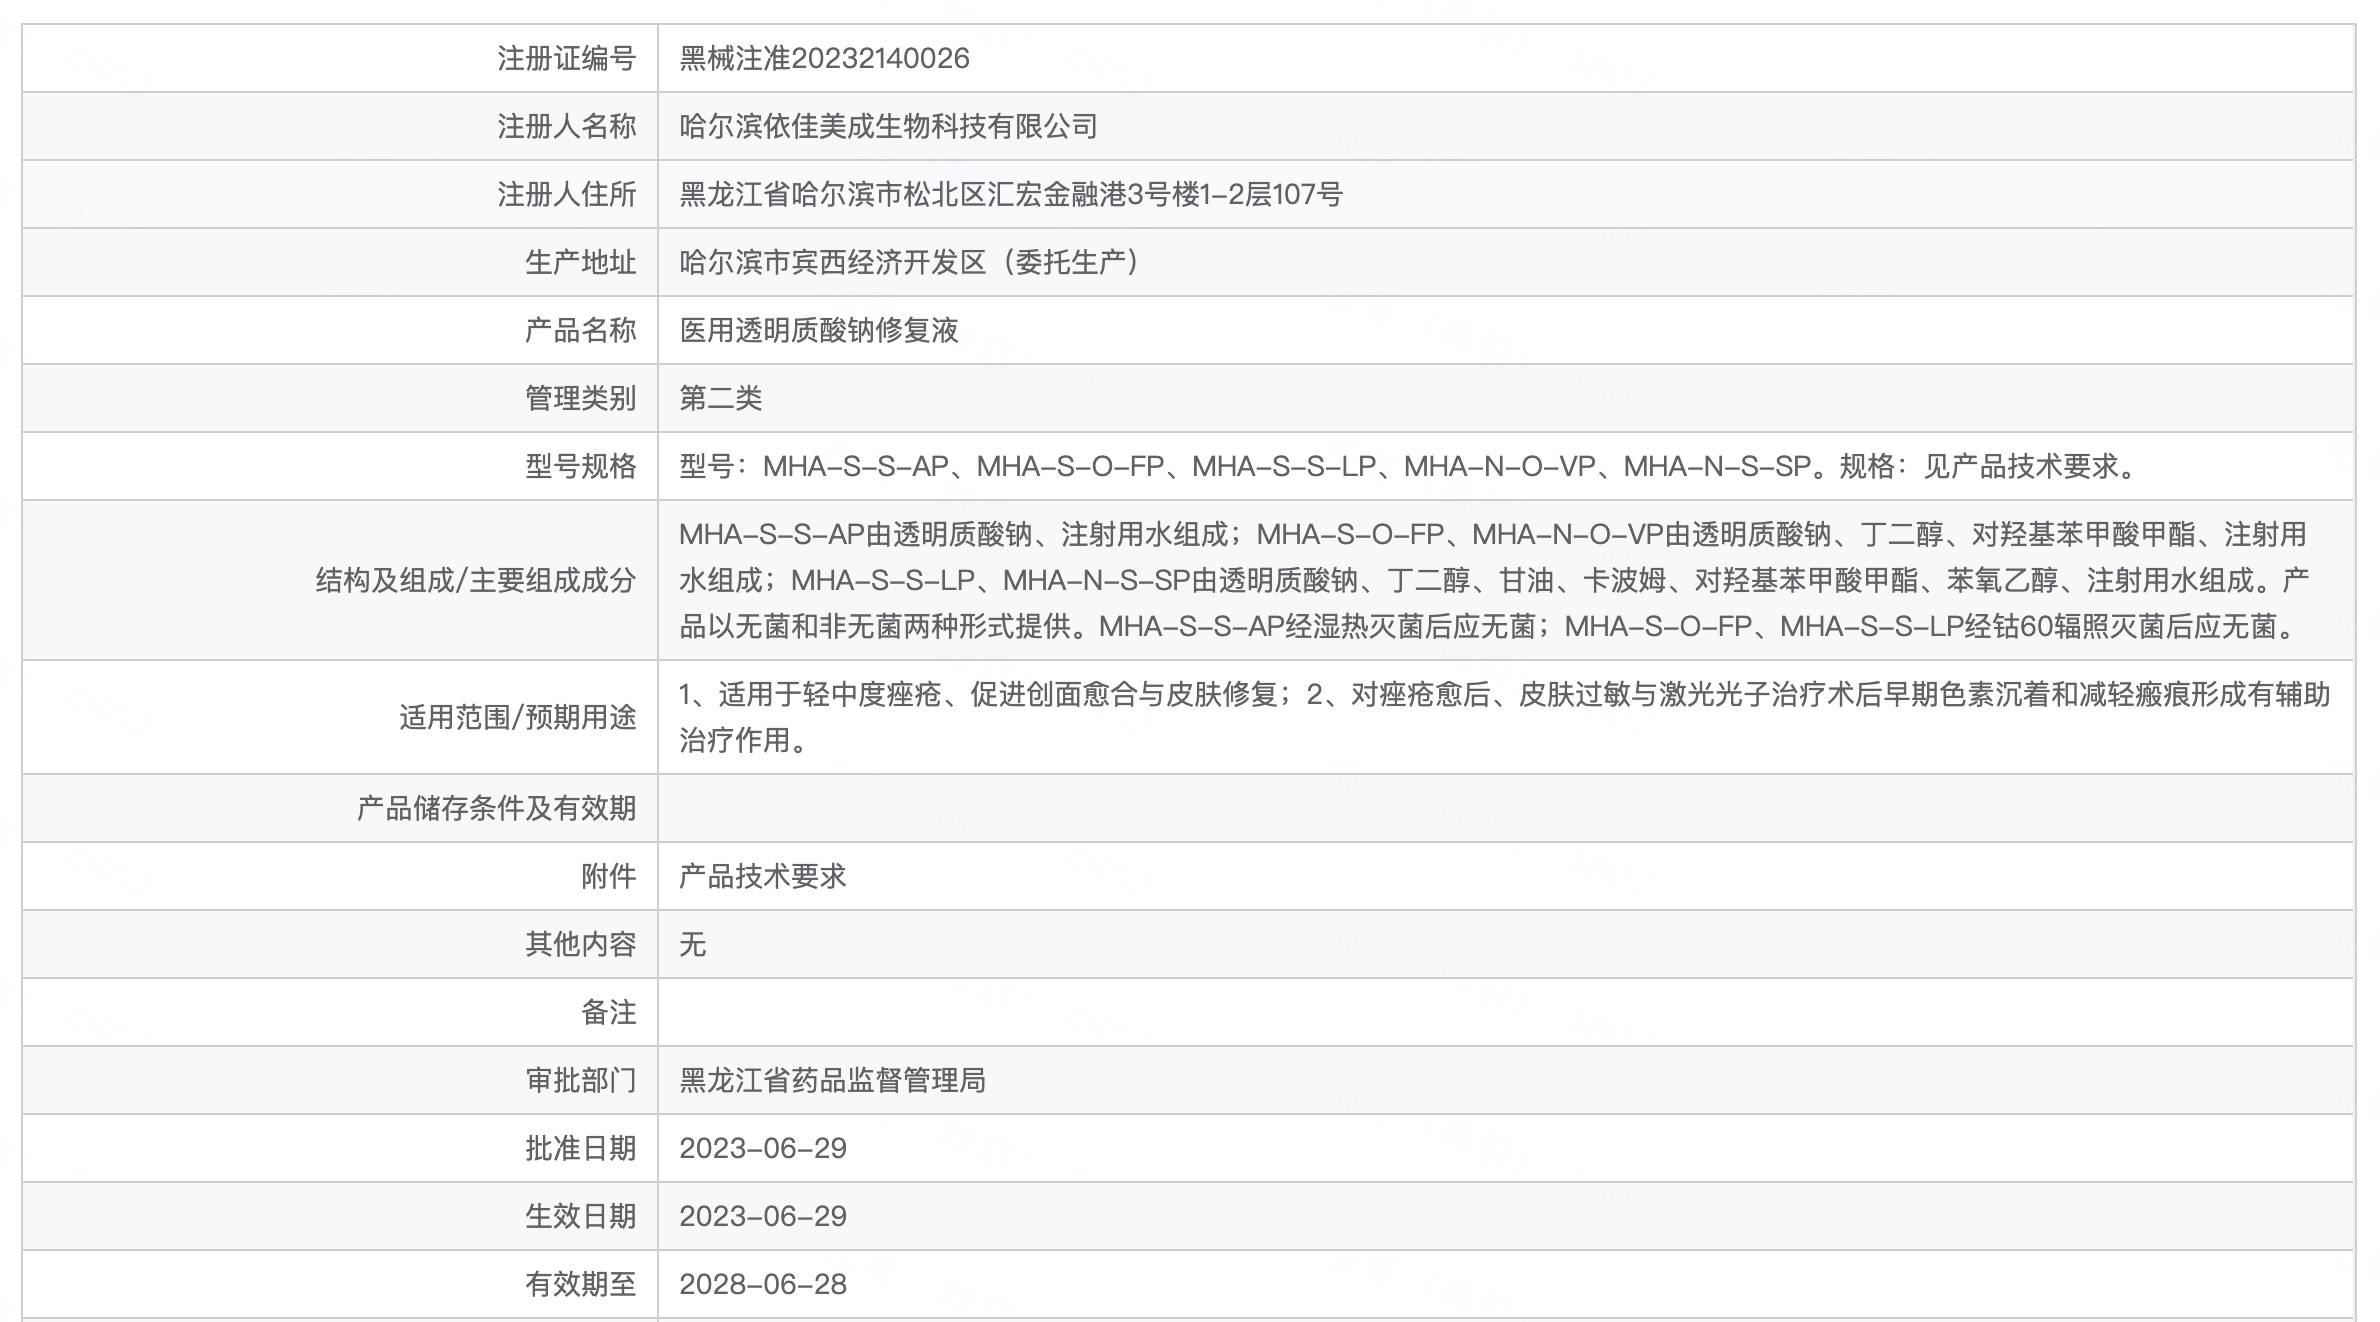Click the 有效期至 label

581,1284
